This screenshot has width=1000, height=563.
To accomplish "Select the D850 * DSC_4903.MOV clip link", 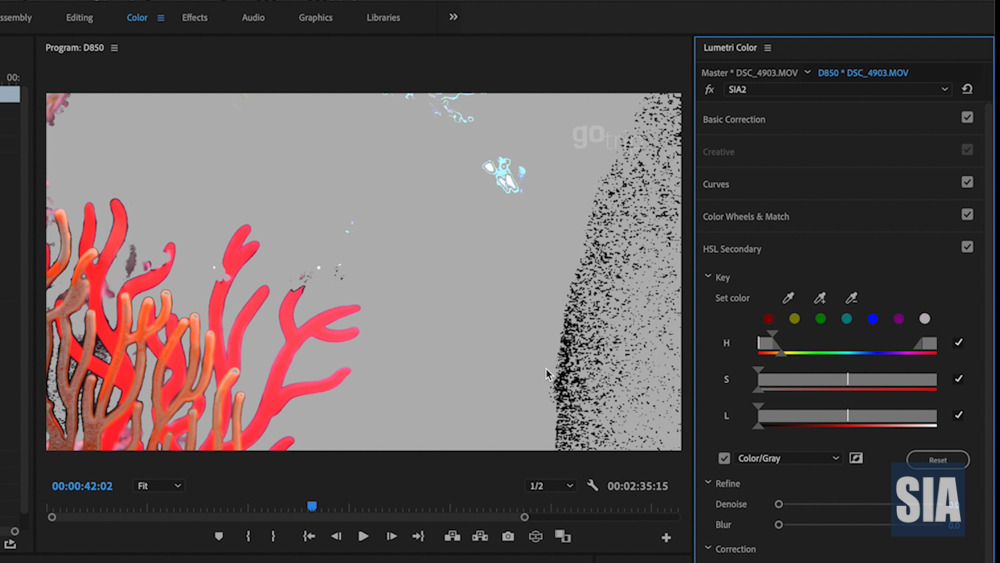I will click(863, 73).
